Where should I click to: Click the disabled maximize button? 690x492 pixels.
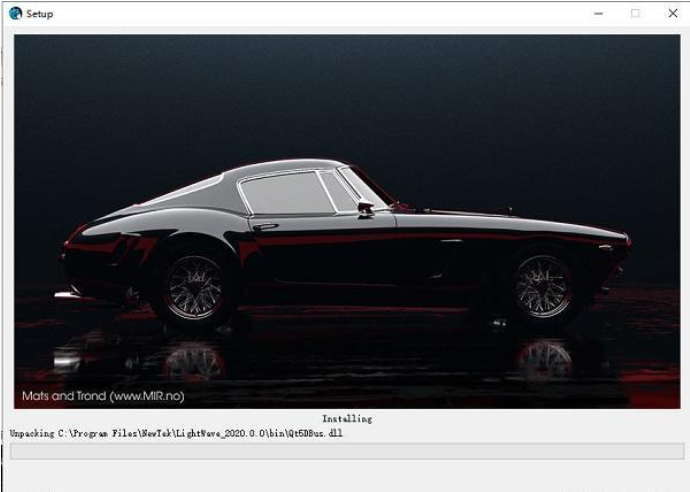coord(635,14)
